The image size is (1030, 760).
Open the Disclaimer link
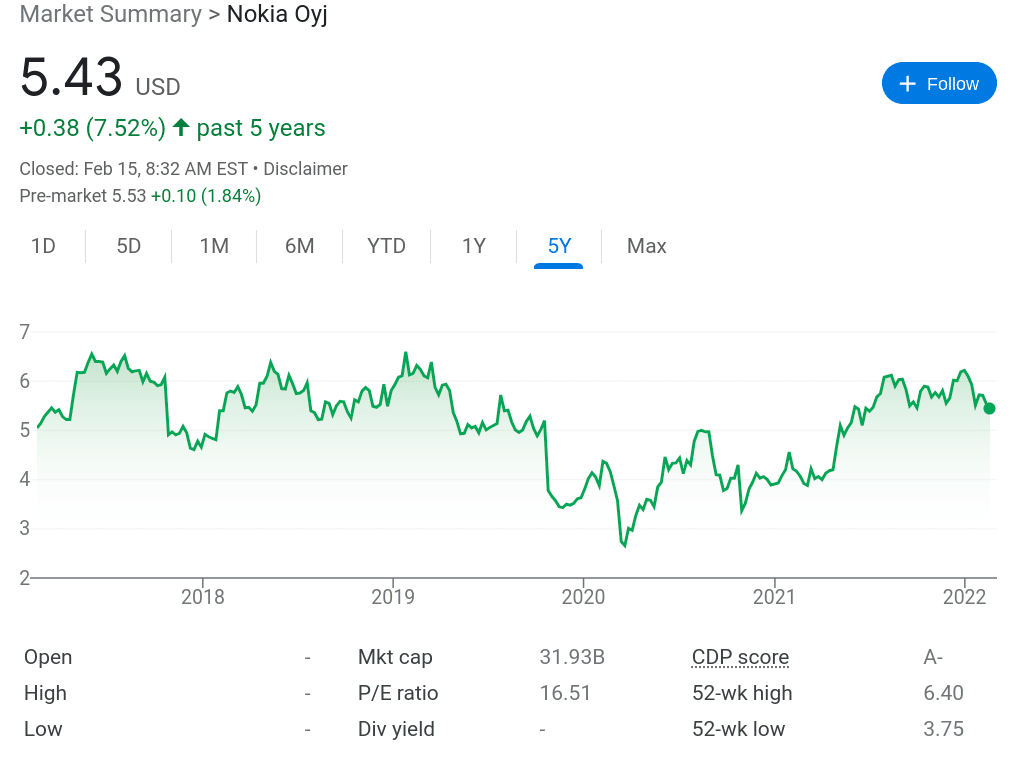tap(305, 169)
